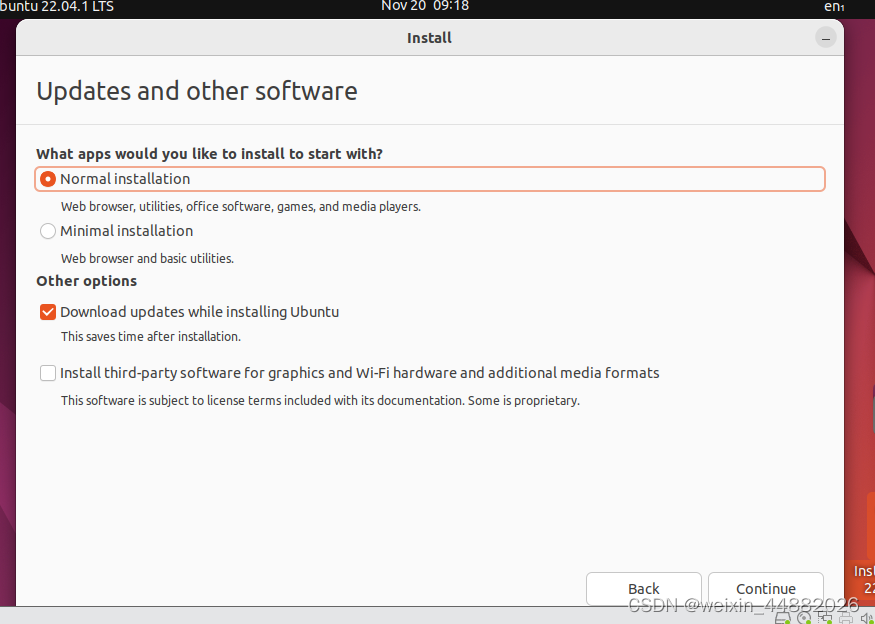The image size is (875, 624).
Task: Click the 'Web browser and basic utilities.' description
Action: coord(147,259)
